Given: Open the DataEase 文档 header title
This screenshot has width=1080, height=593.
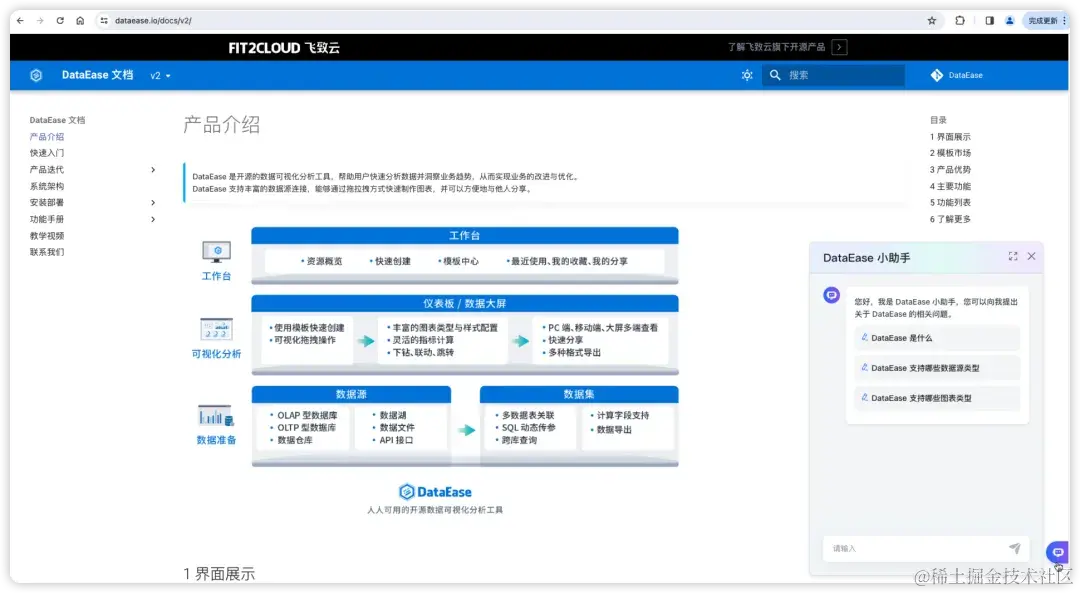Looking at the screenshot, I should tap(97, 75).
